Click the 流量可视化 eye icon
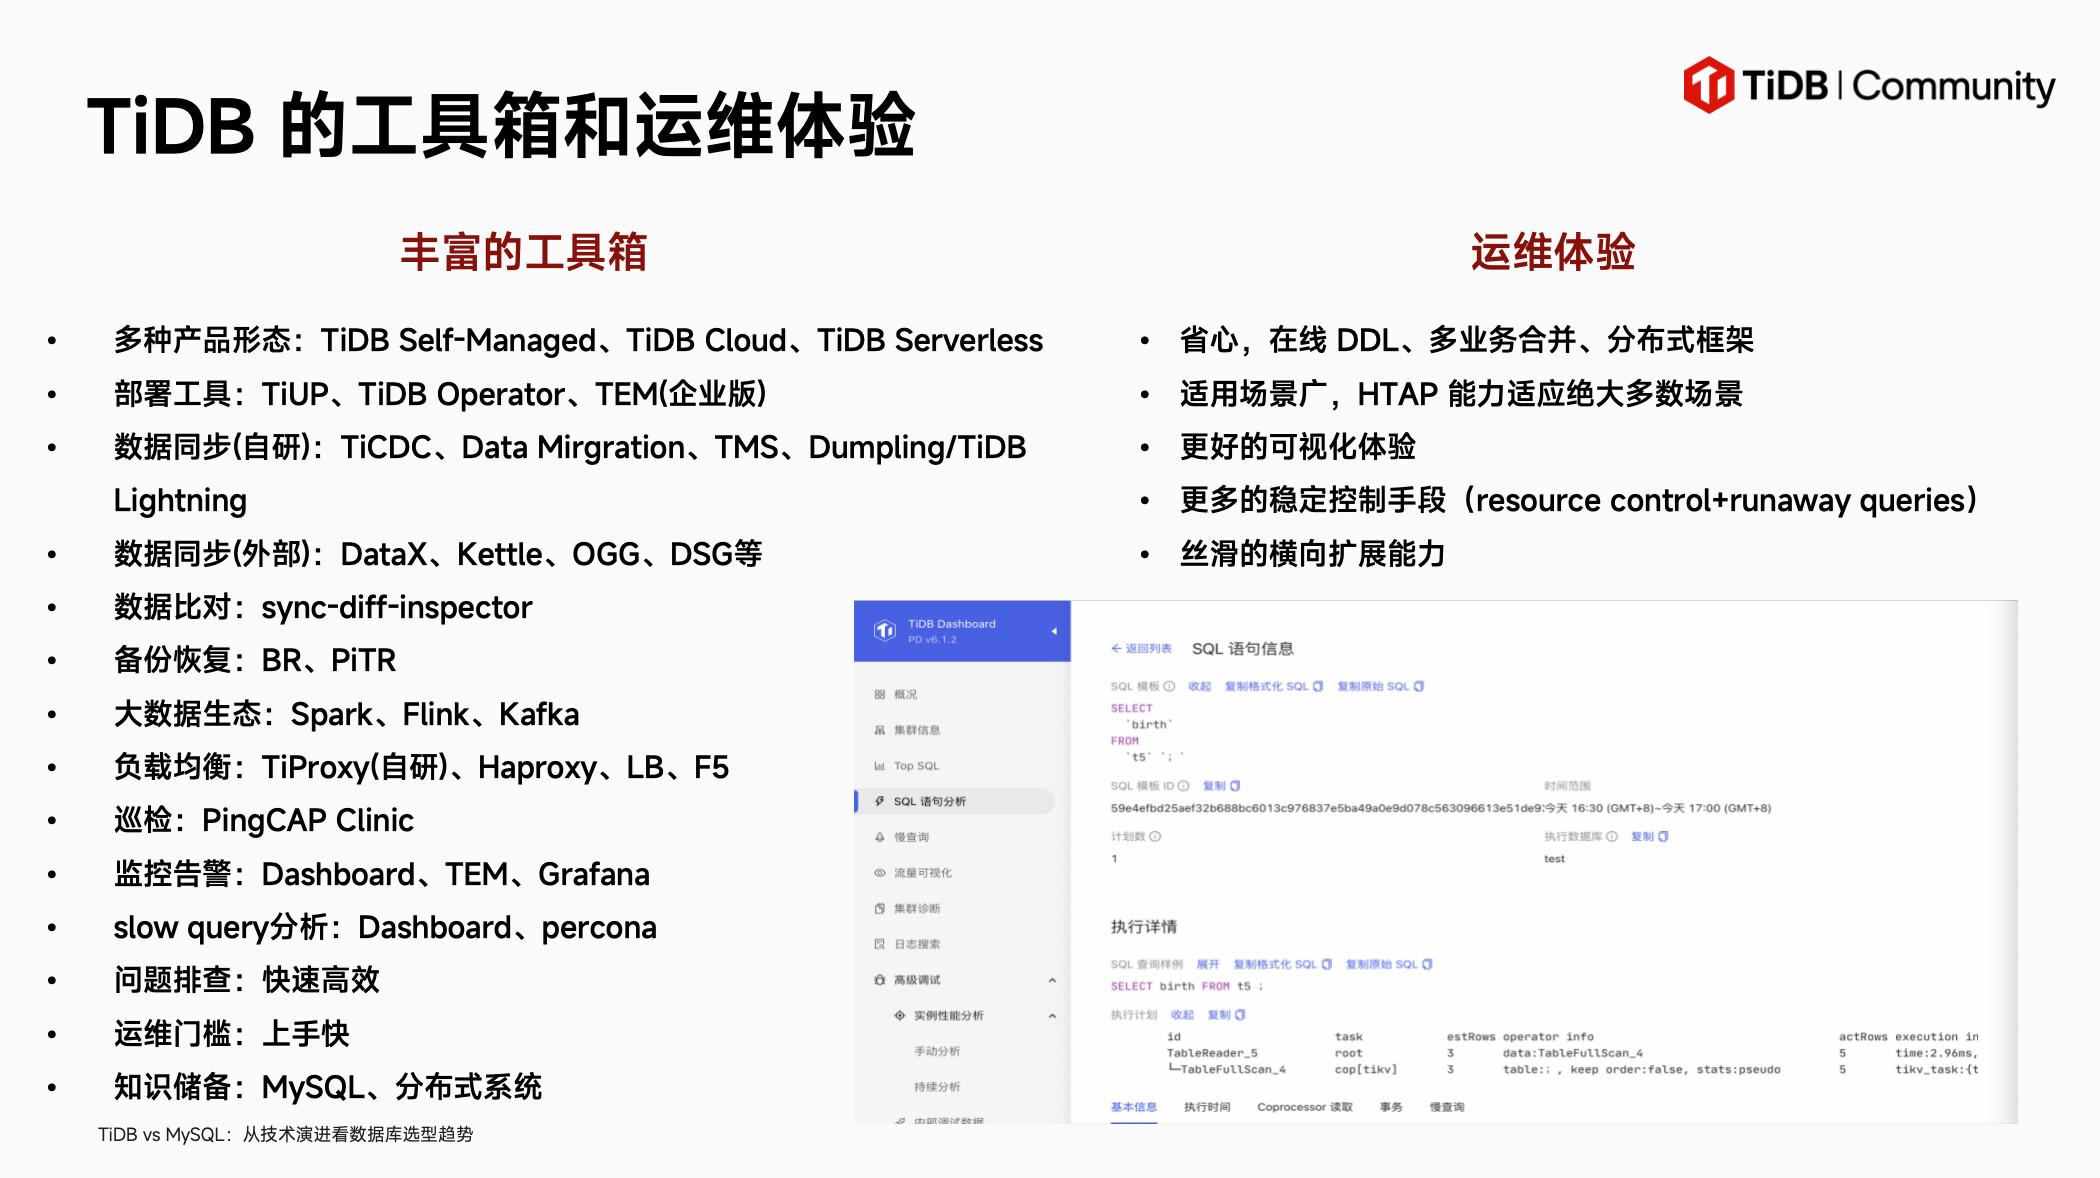This screenshot has height=1178, width=2100. (x=879, y=873)
